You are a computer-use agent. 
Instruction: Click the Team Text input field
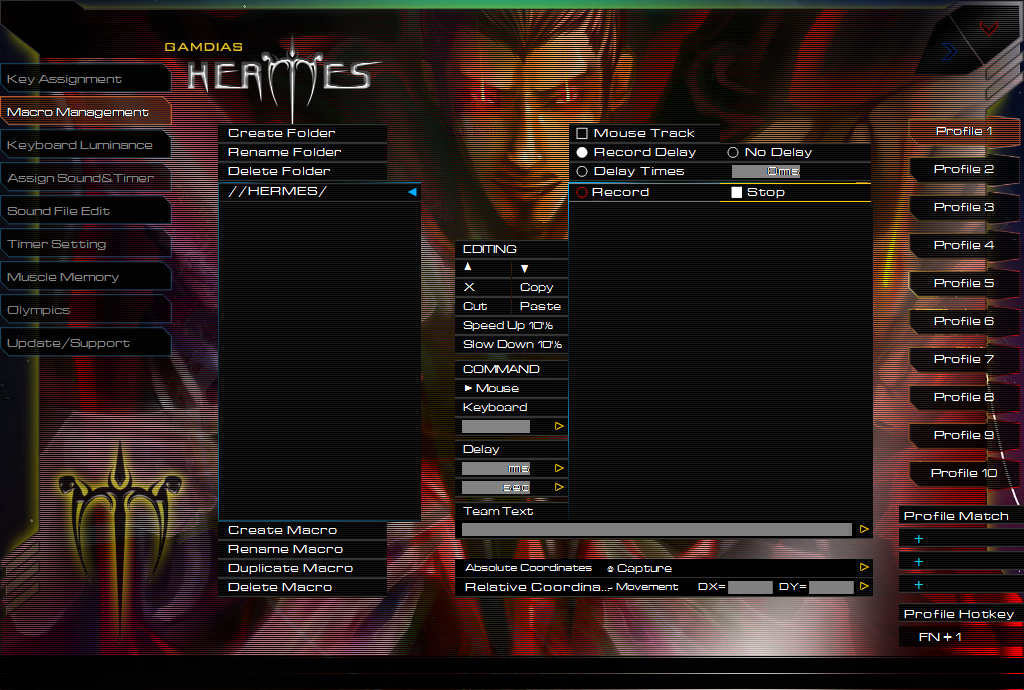click(x=656, y=529)
